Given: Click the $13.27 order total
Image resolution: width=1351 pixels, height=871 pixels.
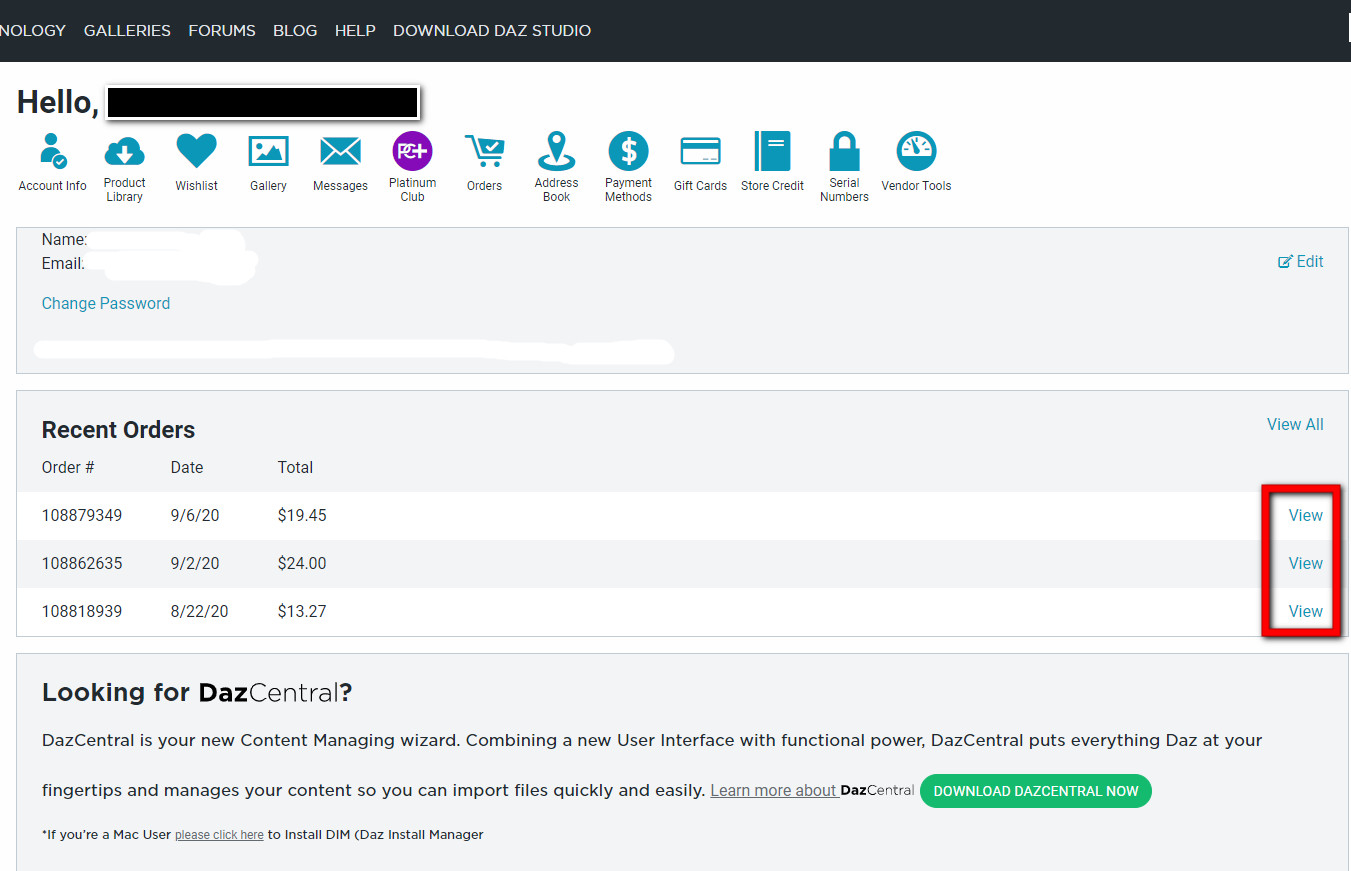Looking at the screenshot, I should [x=302, y=611].
